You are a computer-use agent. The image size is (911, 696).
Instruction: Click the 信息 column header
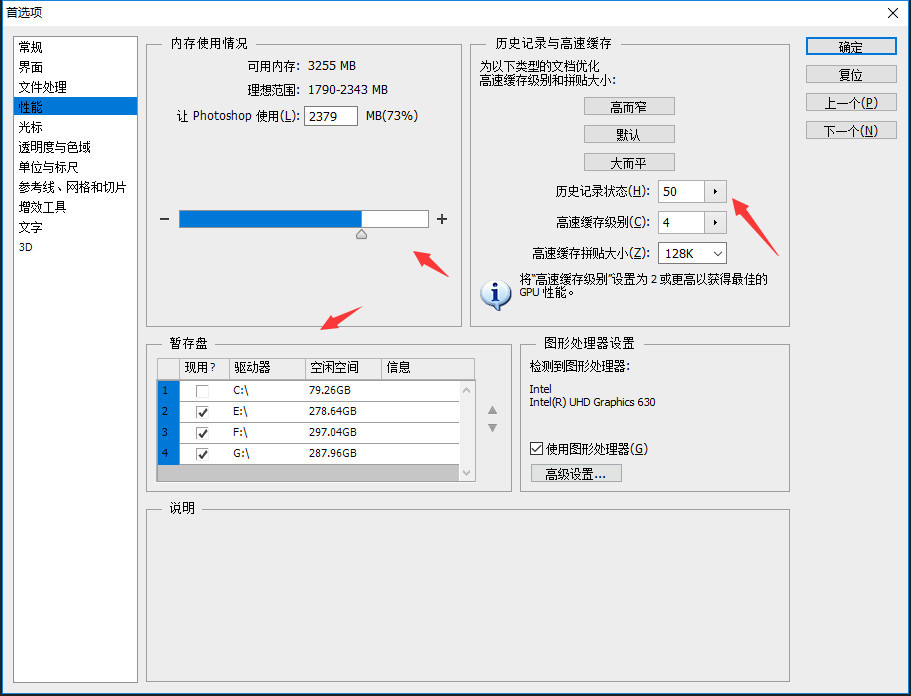pos(428,368)
